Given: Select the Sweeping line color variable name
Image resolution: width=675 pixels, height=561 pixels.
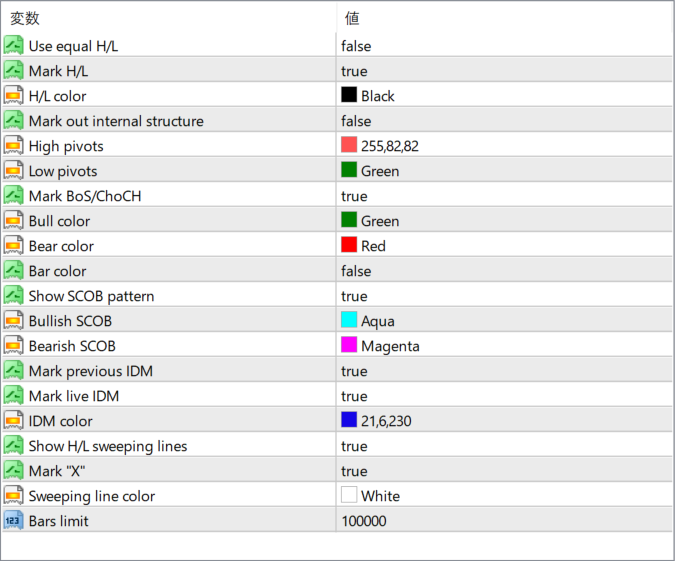Looking at the screenshot, I should tap(92, 496).
